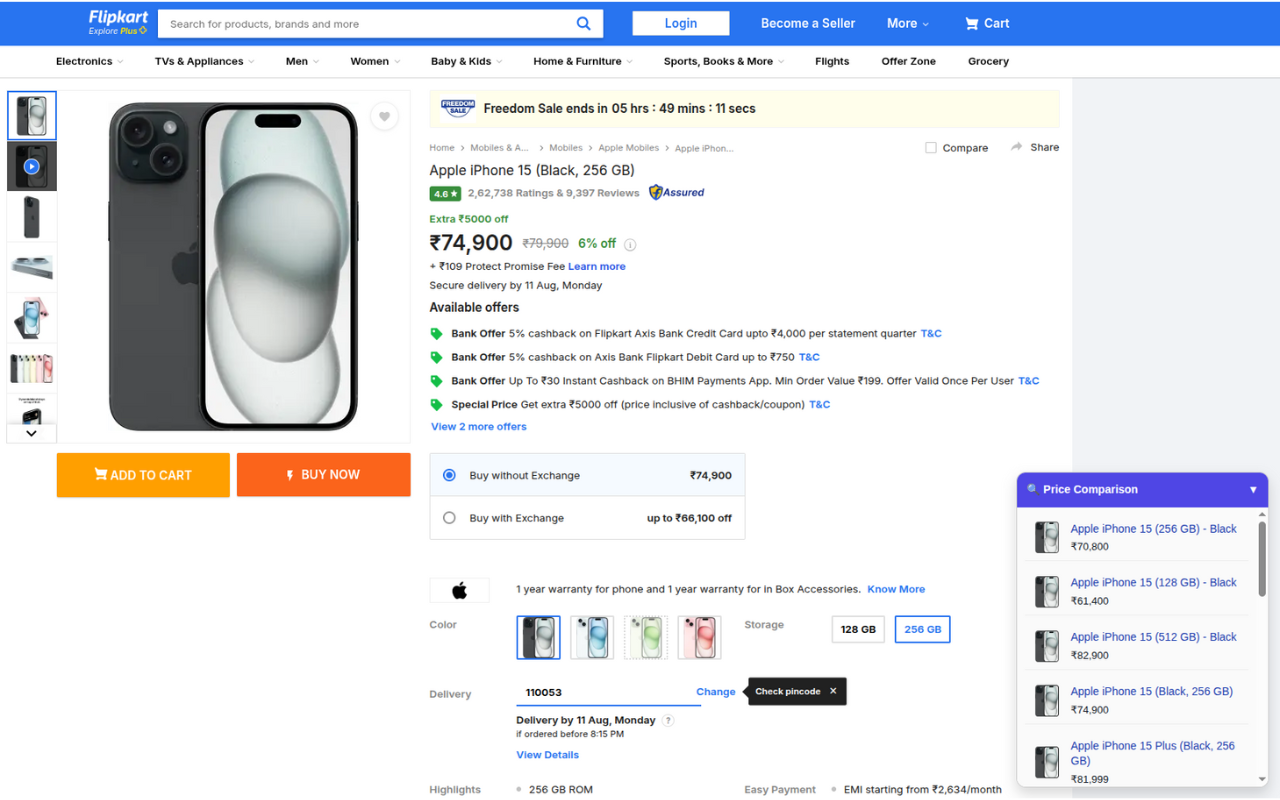Click the question mark beside delivery date
Screen dimensions: 1280x800
tap(668, 720)
